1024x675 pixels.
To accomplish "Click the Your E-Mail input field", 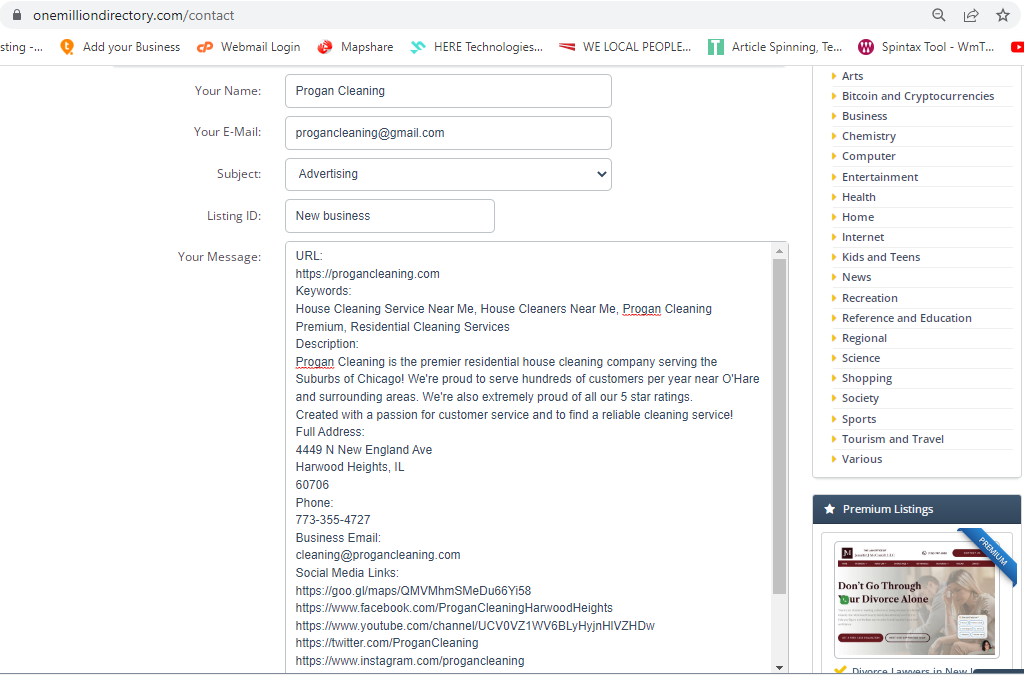I will point(448,133).
